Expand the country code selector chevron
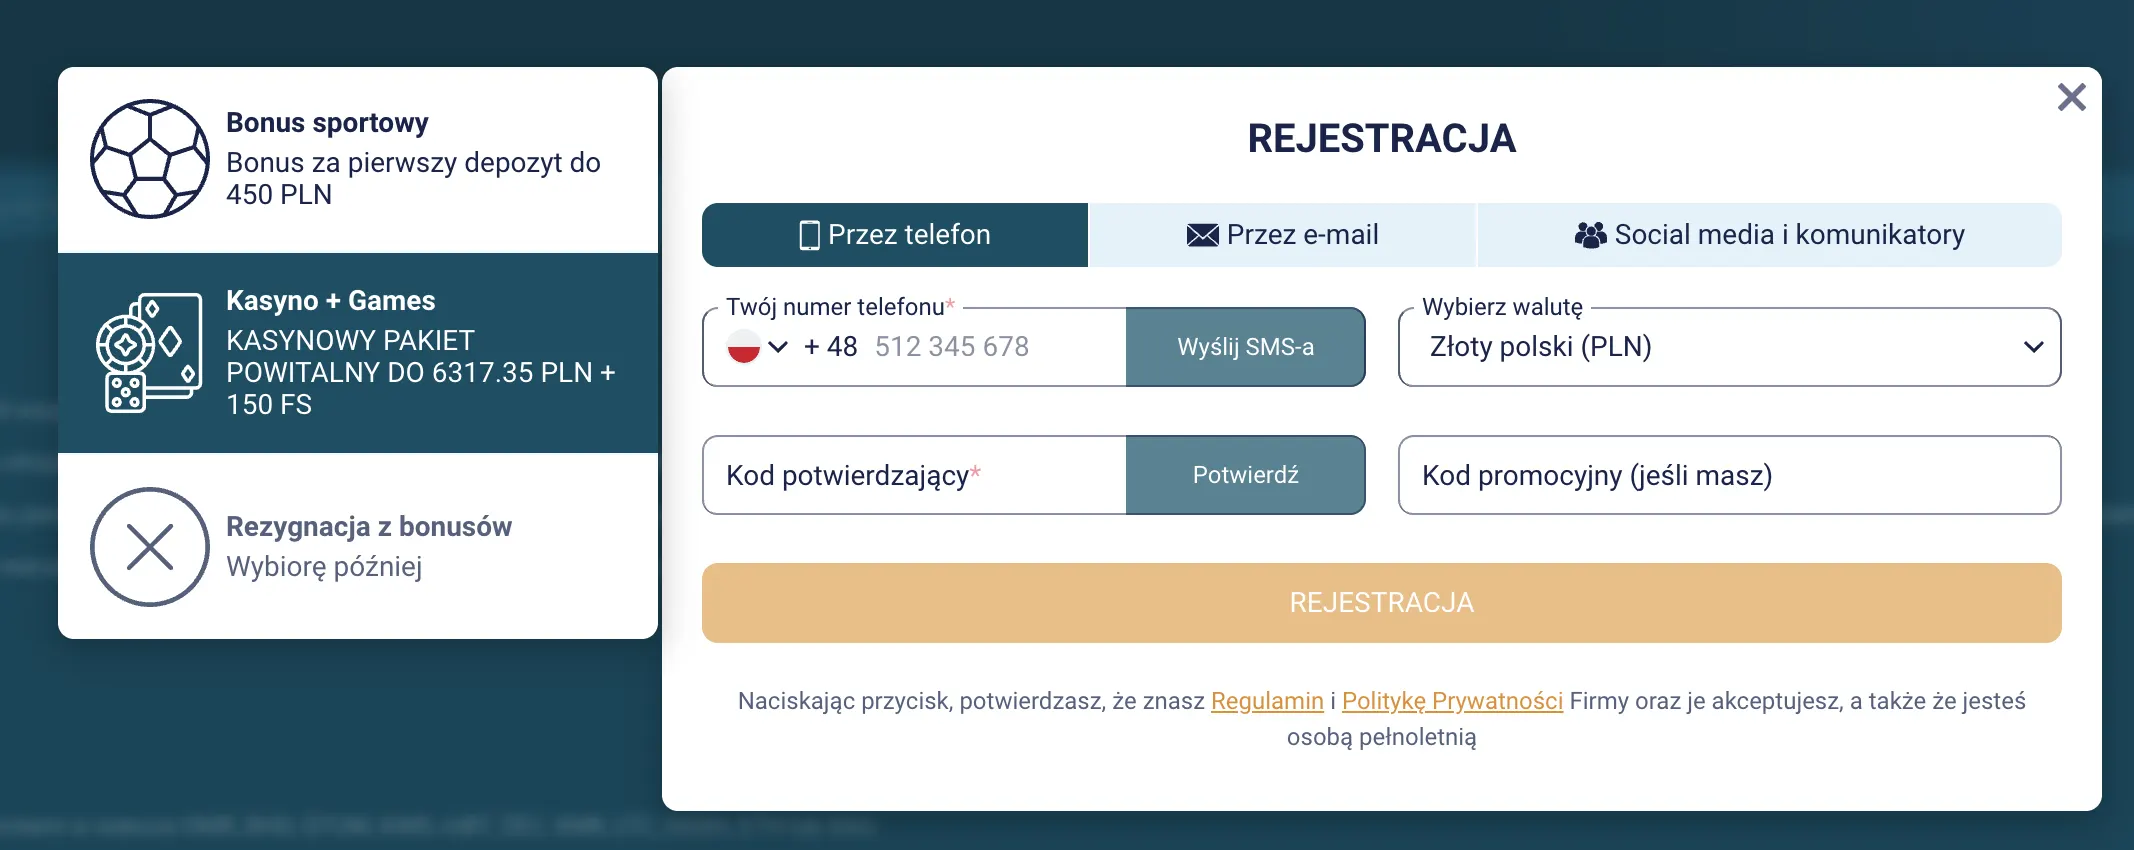Viewport: 2134px width, 850px height. tap(779, 347)
